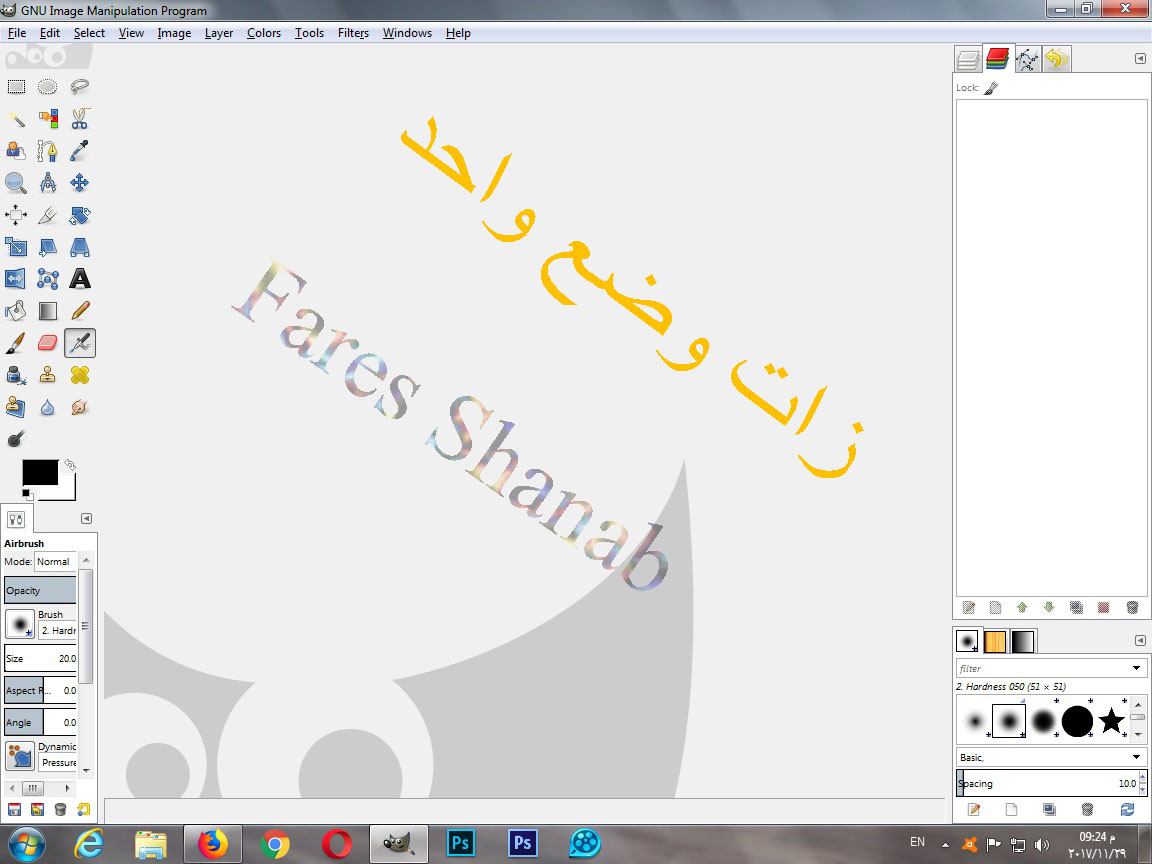Open the airbrush Mode dropdown

pos(52,561)
